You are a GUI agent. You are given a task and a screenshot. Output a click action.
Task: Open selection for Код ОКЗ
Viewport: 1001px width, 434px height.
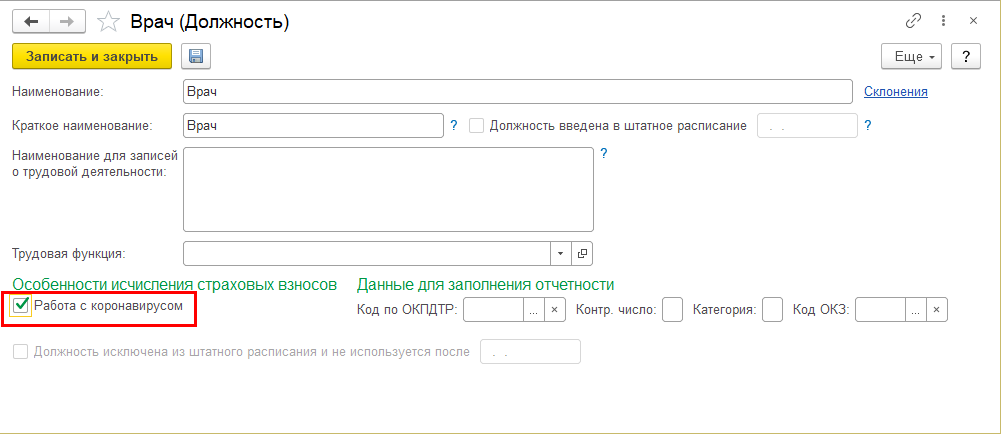pyautogui.click(x=914, y=310)
